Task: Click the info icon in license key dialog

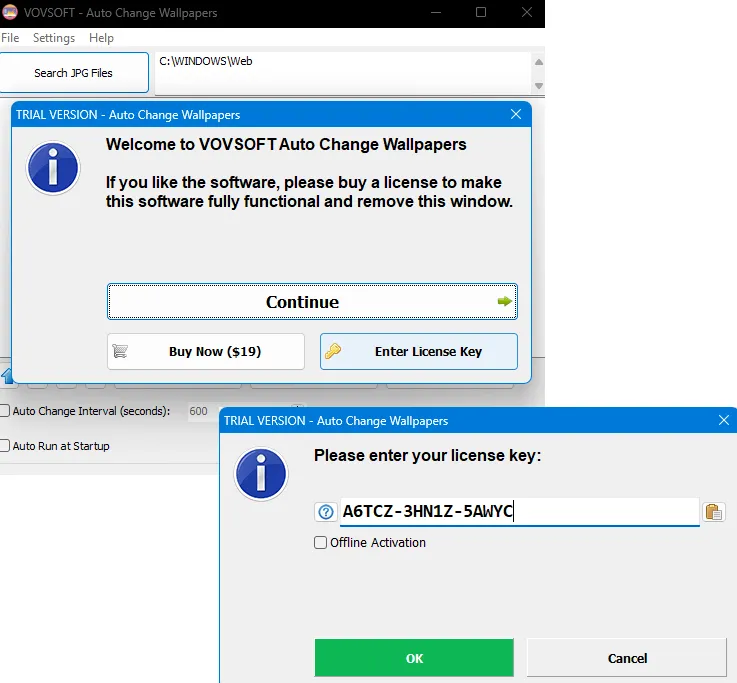Action: 261,473
